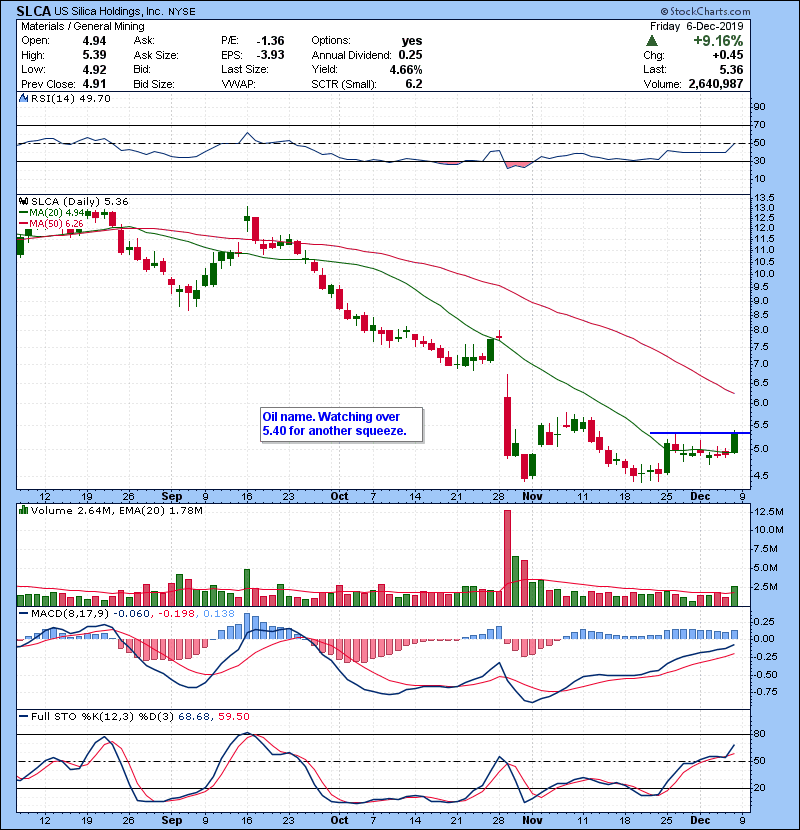Click the 'MA(20) 4.94' legend text

coord(57,213)
